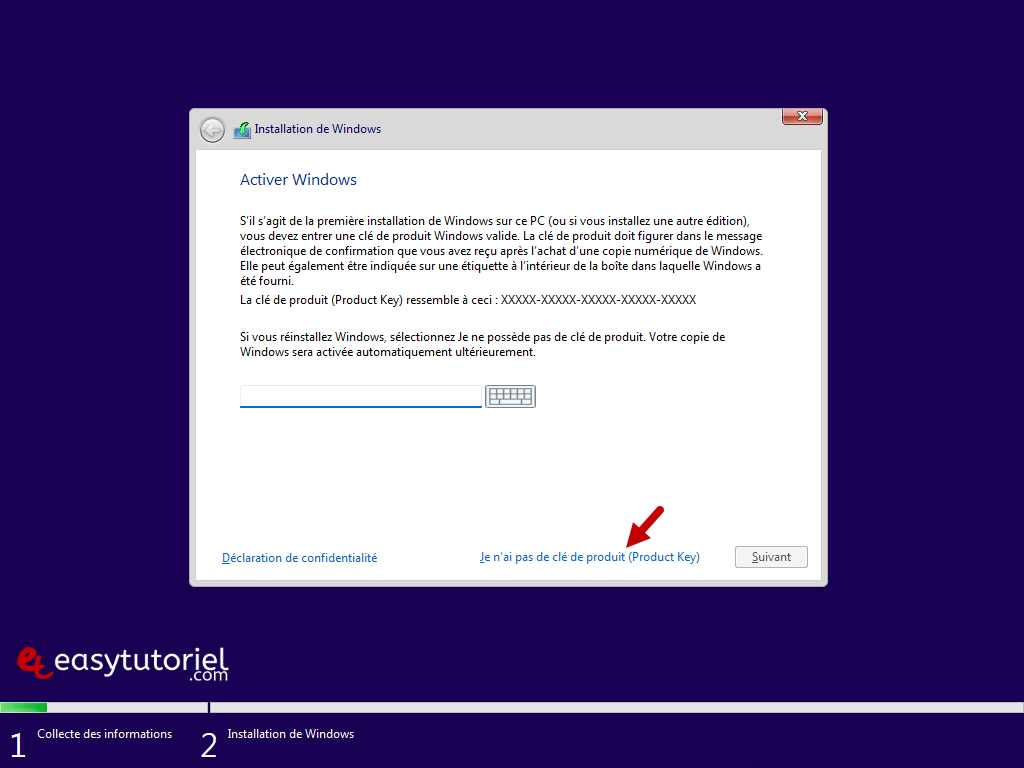Close the Installation de Windows dialog
Image resolution: width=1024 pixels, height=768 pixels.
tap(802, 116)
